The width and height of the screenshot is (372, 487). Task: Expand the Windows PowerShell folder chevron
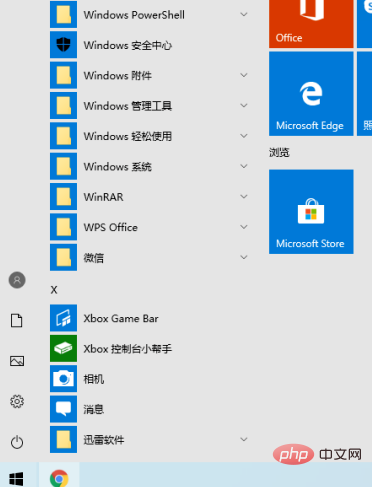click(244, 15)
